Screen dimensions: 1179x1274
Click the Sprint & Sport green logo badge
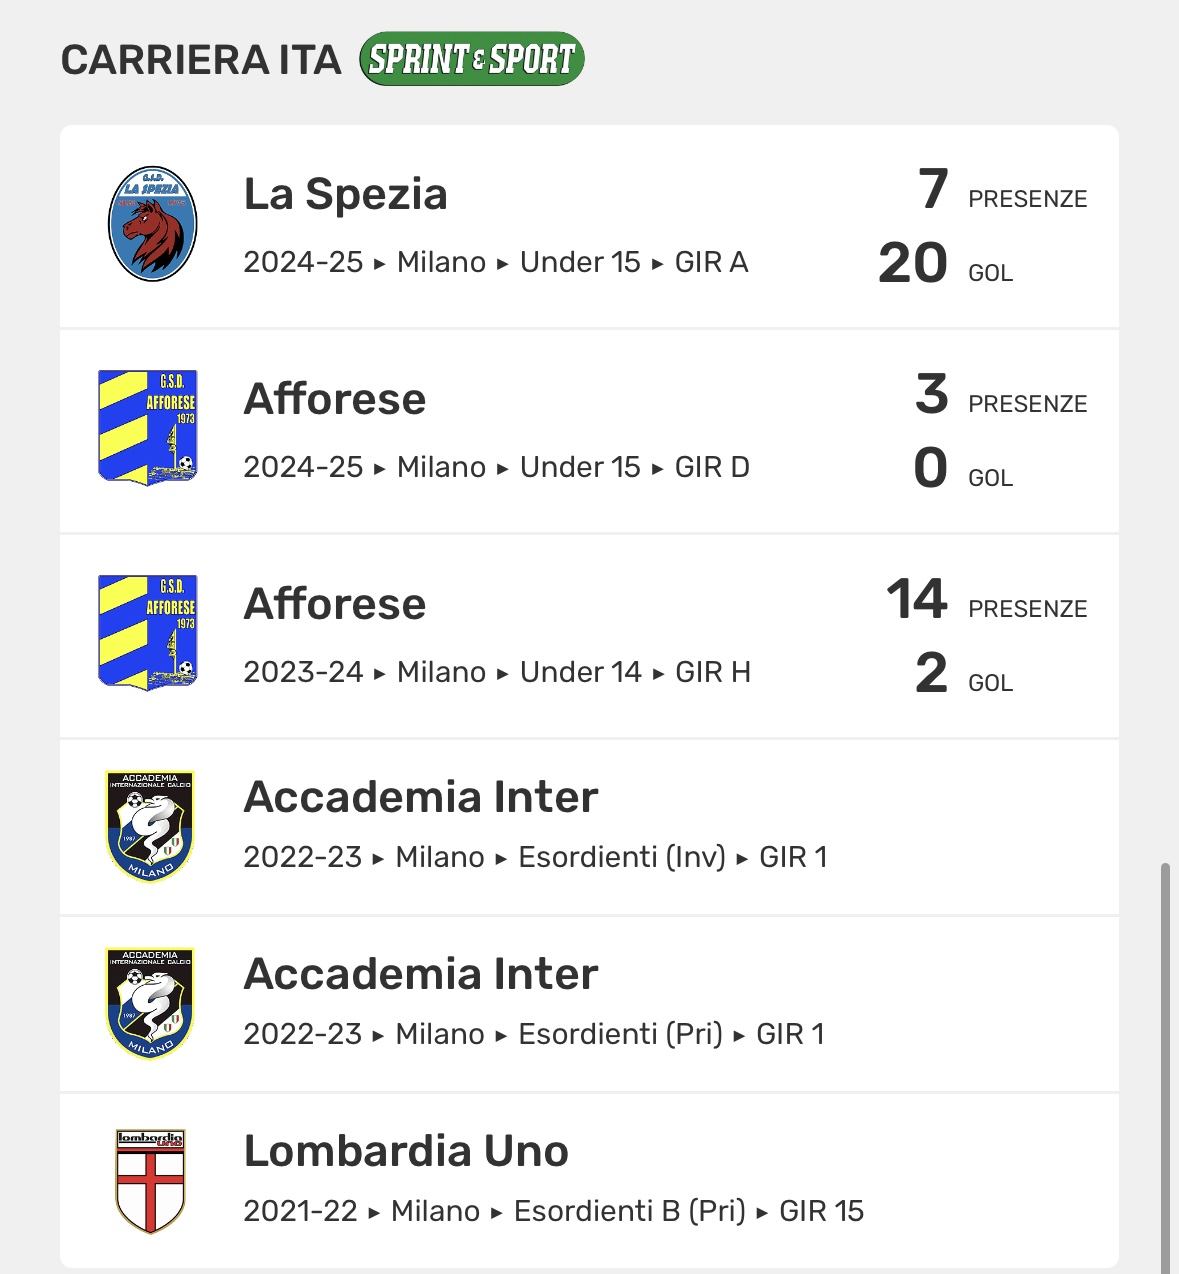tap(471, 59)
